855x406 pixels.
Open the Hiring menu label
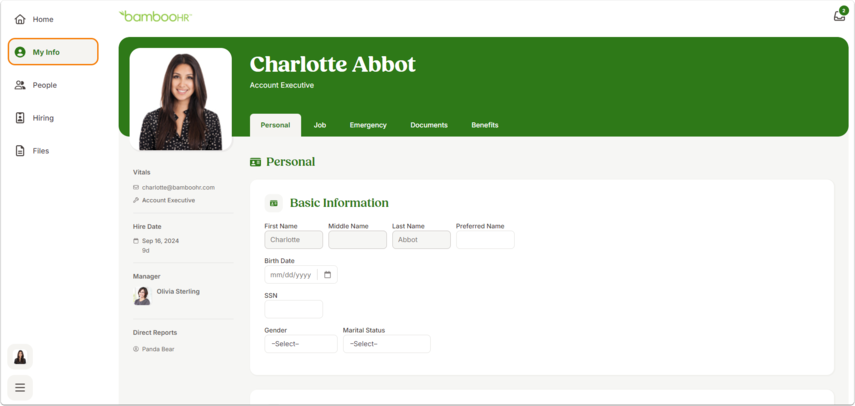(x=43, y=118)
